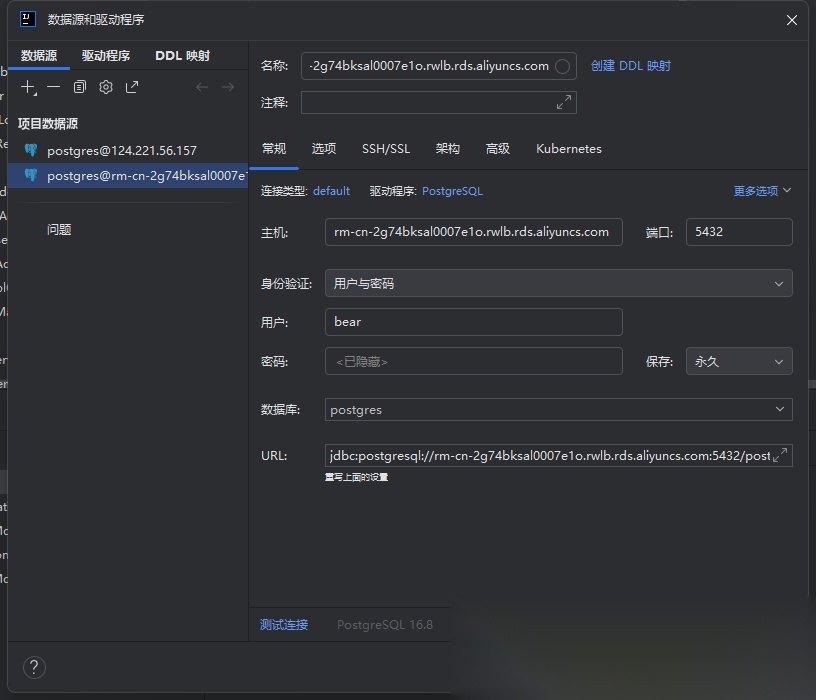816x700 pixels.
Task: Click the IntelliJ logo icon in title bar
Action: (x=28, y=19)
